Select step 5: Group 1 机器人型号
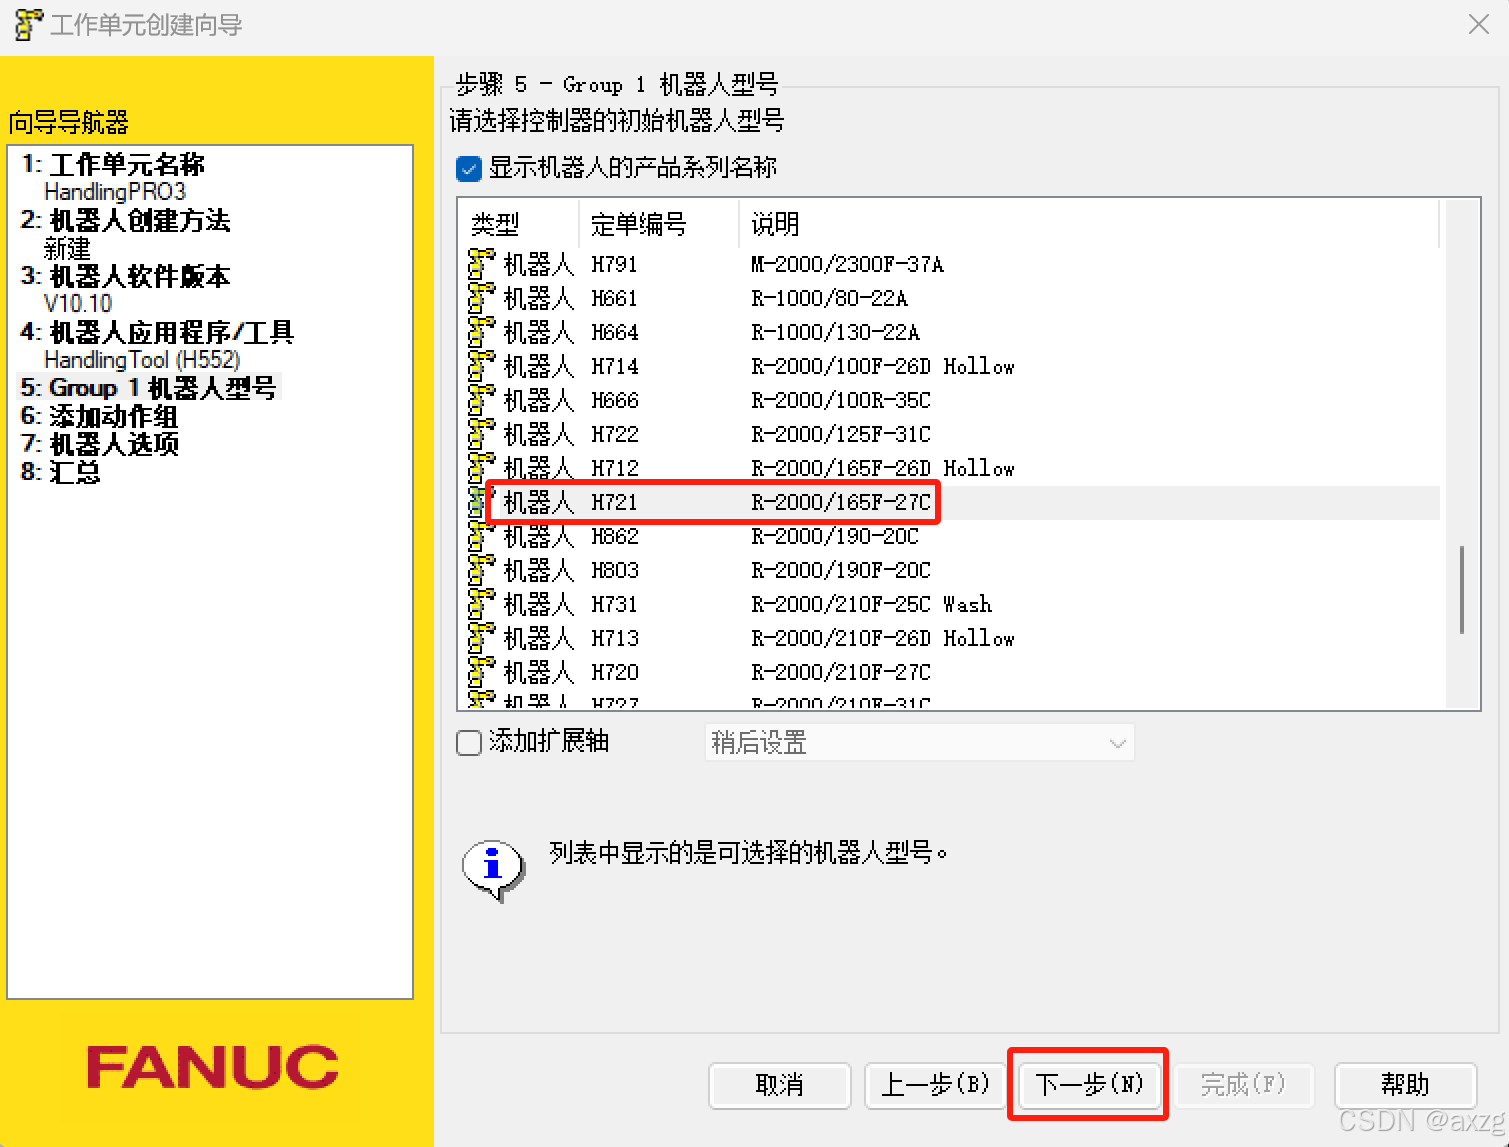The width and height of the screenshot is (1509, 1147). pos(148,387)
